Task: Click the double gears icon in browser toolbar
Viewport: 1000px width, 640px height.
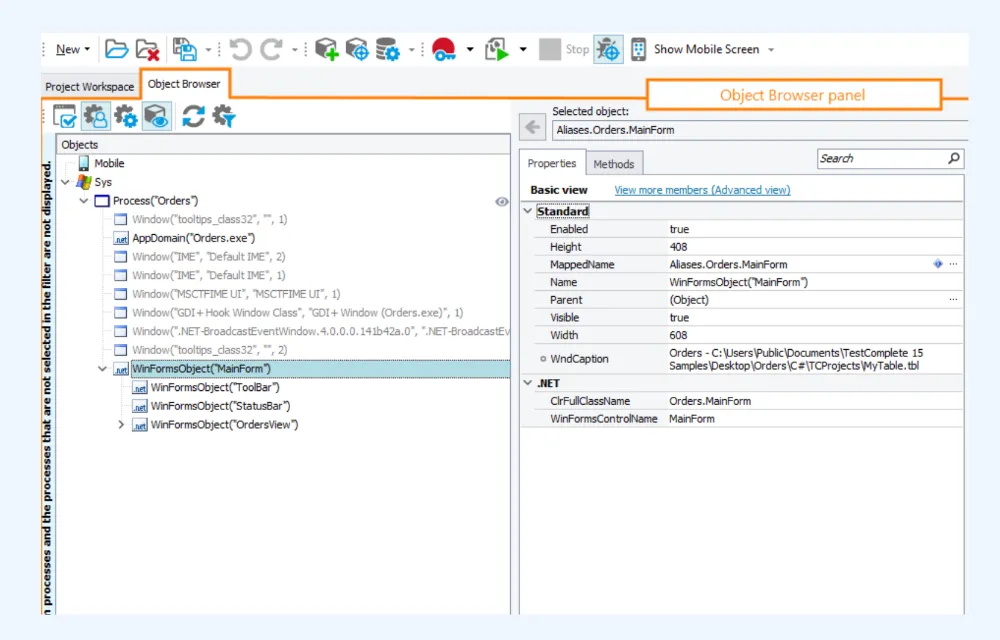Action: pos(126,117)
